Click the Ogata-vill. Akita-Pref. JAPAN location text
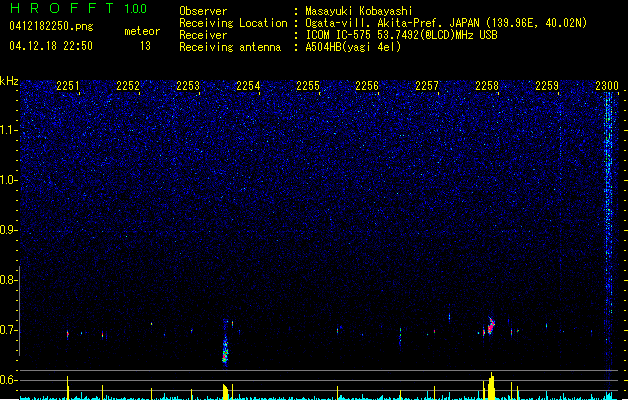The height and width of the screenshot is (400, 629). [x=446, y=23]
